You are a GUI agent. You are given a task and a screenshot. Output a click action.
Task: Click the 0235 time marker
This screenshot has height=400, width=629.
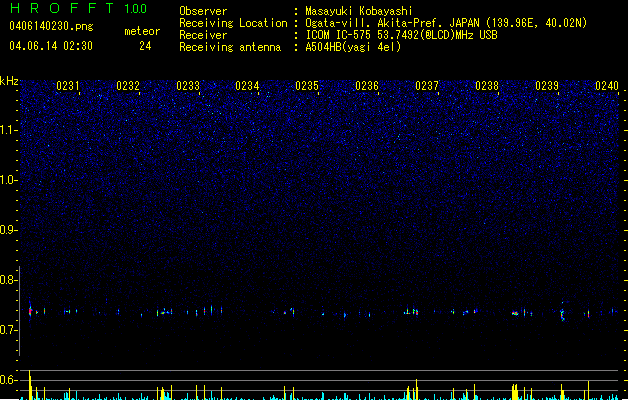(x=307, y=86)
